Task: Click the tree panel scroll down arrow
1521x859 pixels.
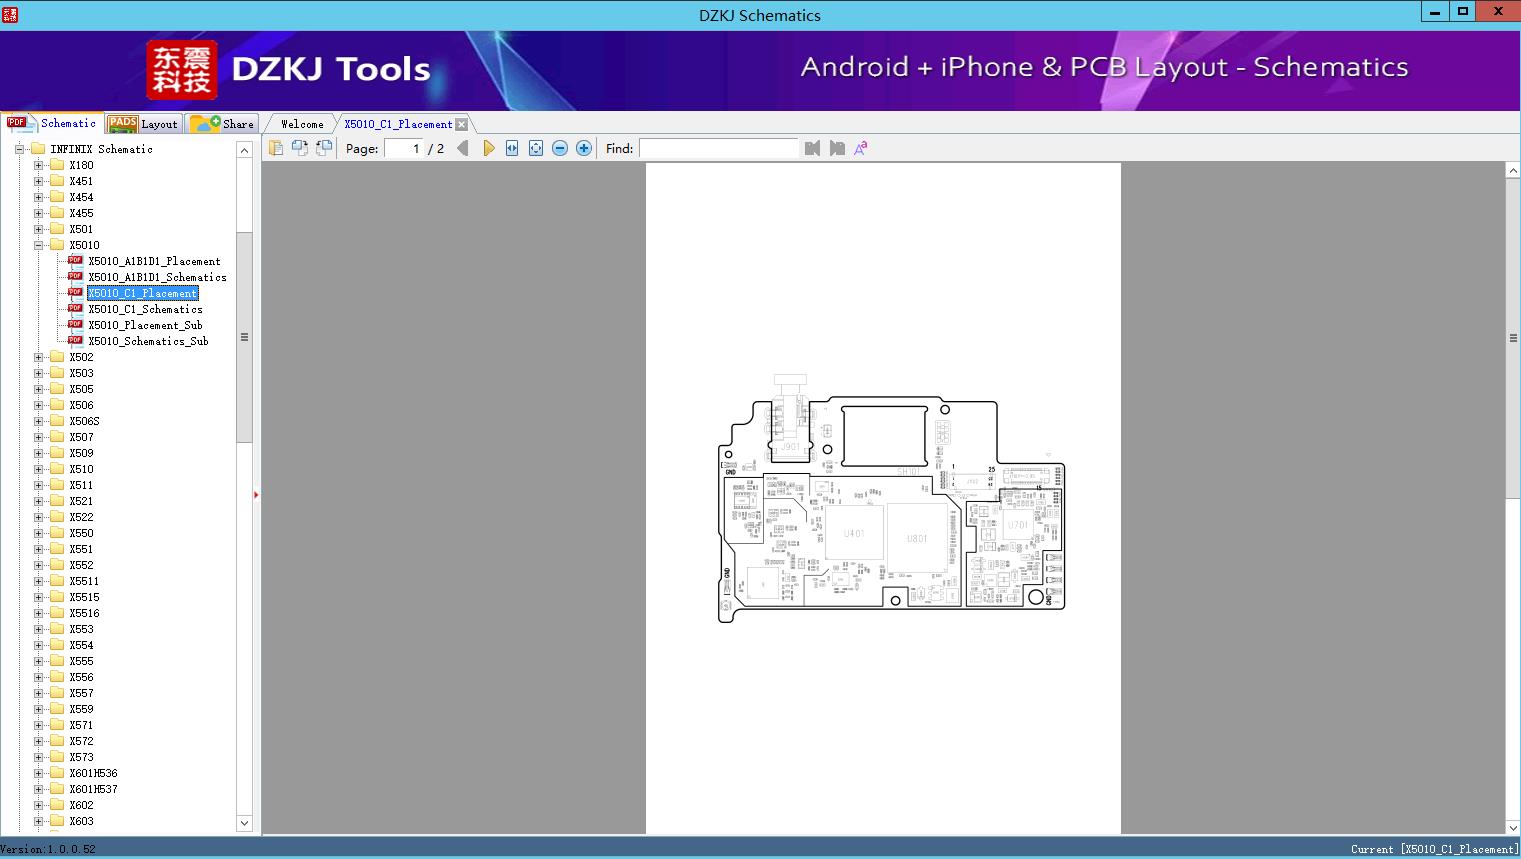Action: click(x=244, y=823)
